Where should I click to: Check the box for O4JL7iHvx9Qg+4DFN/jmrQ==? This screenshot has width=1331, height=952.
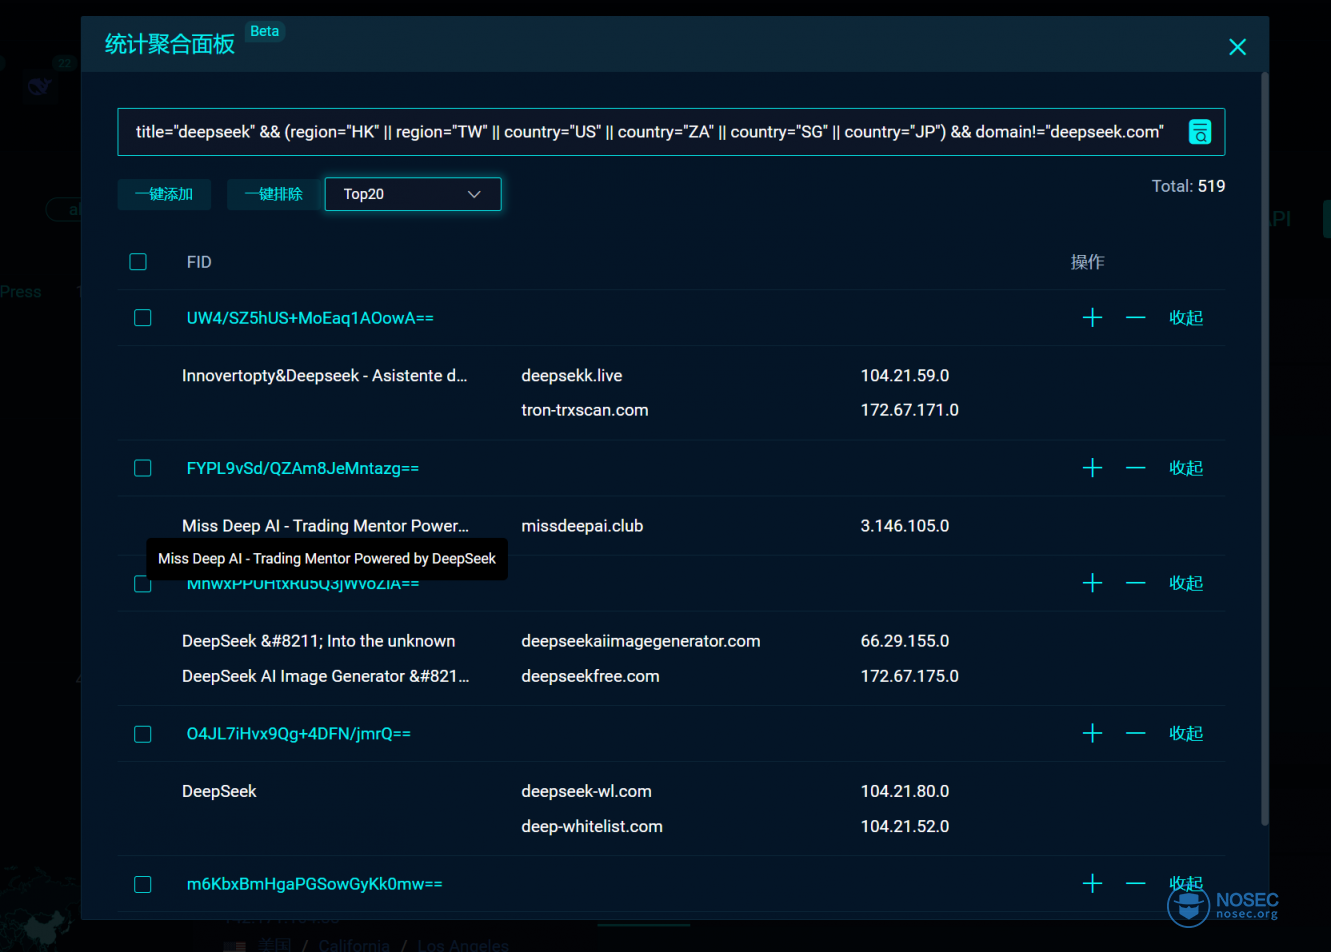coord(143,734)
